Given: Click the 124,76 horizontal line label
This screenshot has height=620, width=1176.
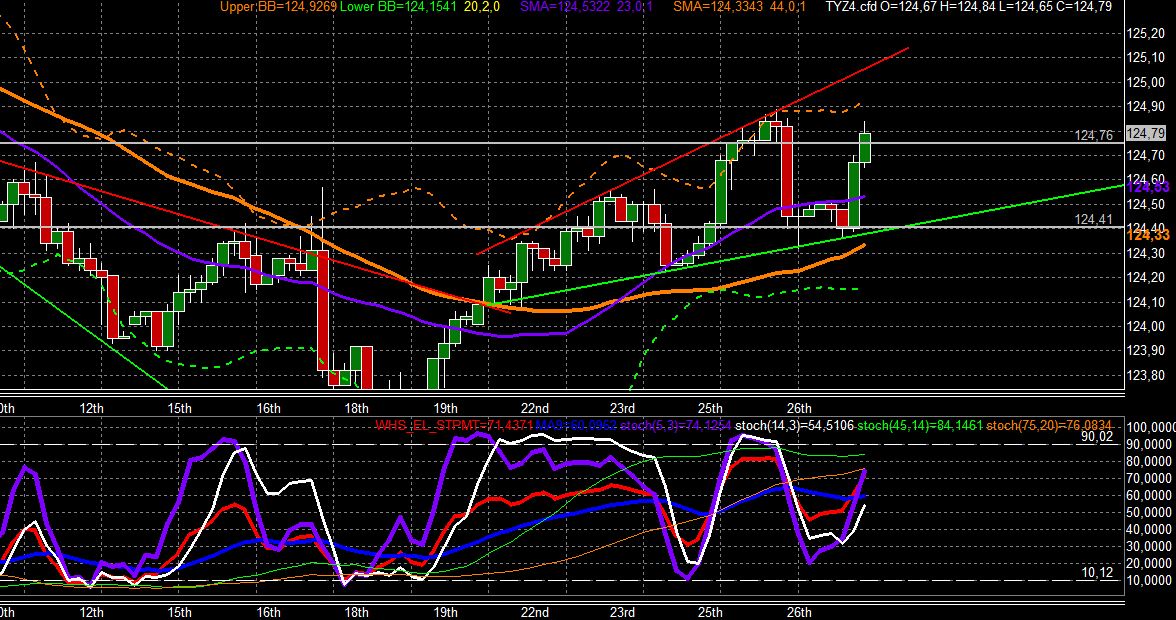Looking at the screenshot, I should pos(1094,135).
